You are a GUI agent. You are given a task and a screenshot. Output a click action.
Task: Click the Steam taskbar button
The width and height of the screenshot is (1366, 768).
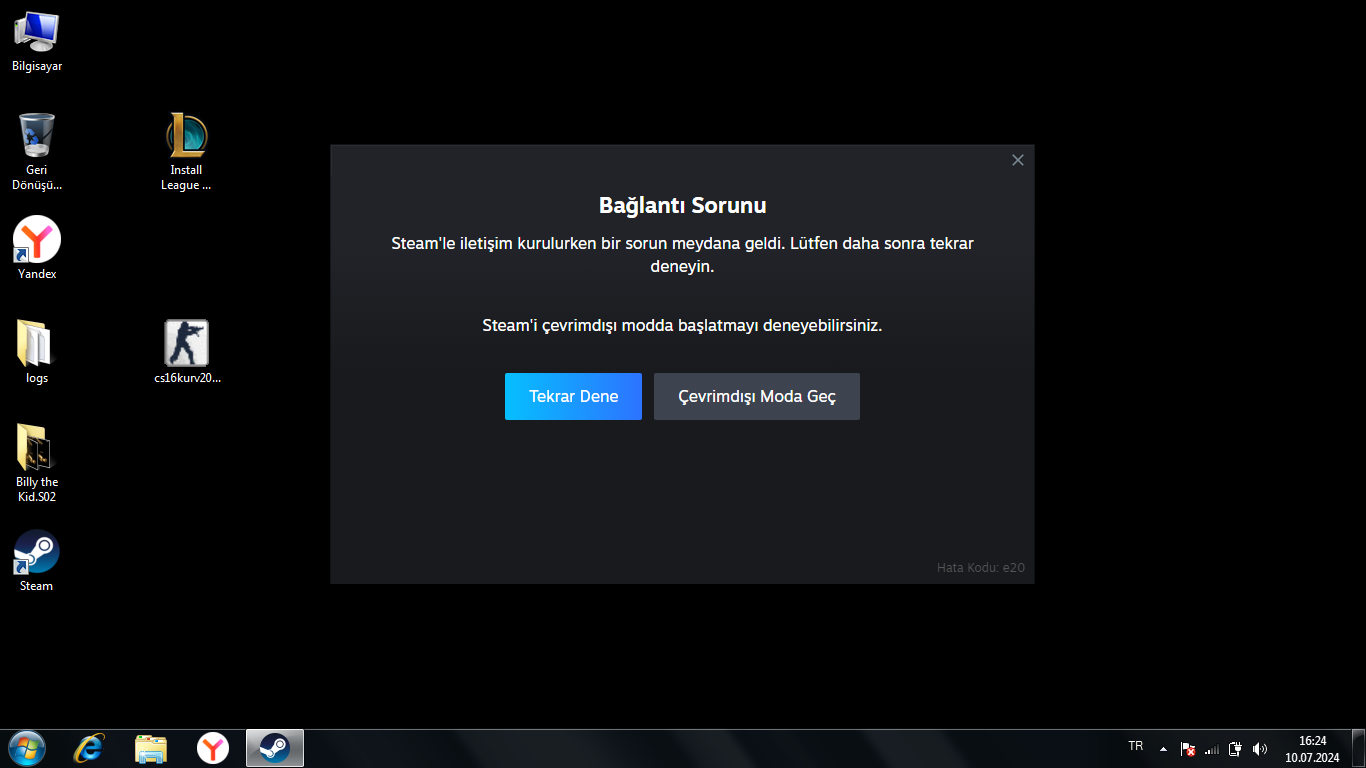tap(275, 748)
